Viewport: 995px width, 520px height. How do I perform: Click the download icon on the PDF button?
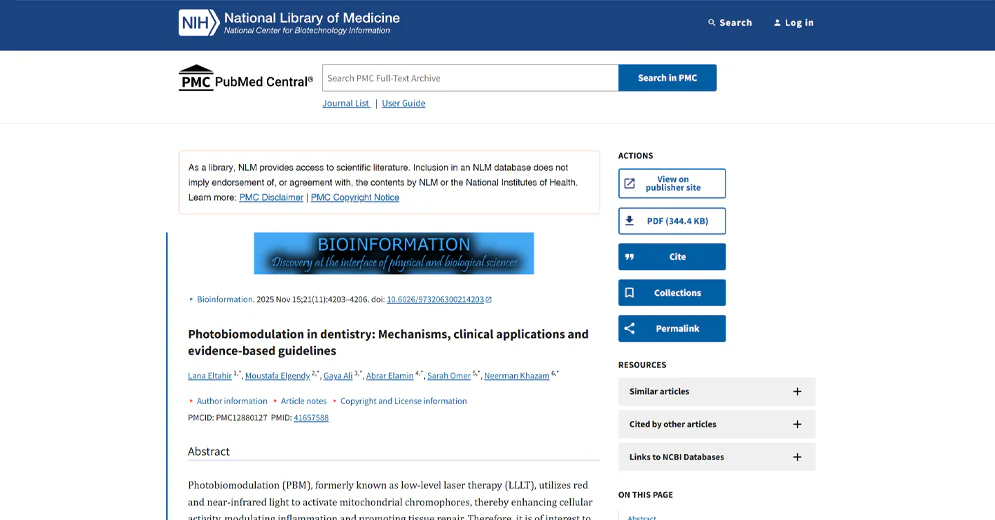[629, 221]
